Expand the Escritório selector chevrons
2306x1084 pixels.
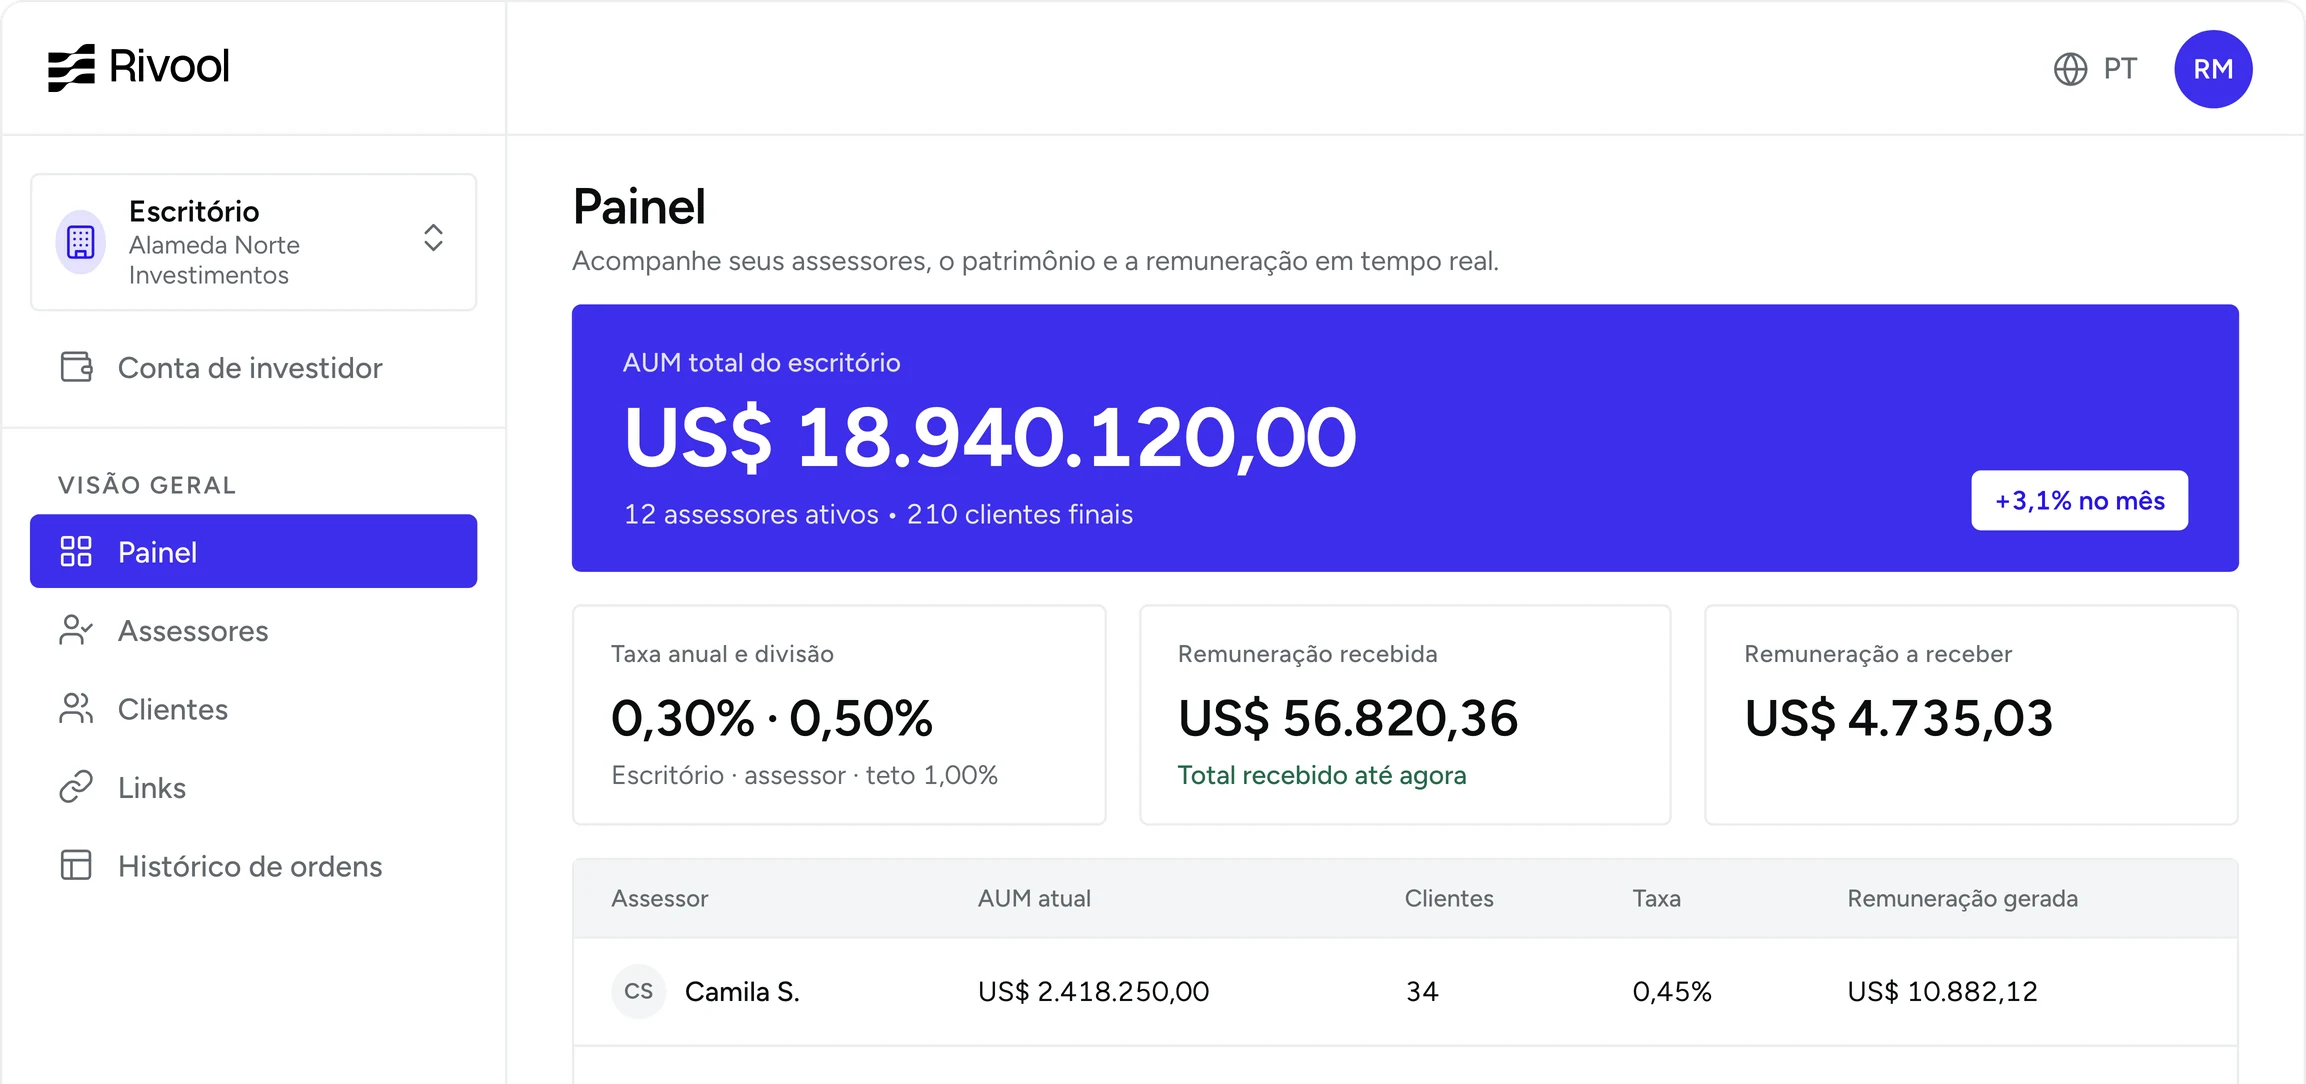(433, 238)
